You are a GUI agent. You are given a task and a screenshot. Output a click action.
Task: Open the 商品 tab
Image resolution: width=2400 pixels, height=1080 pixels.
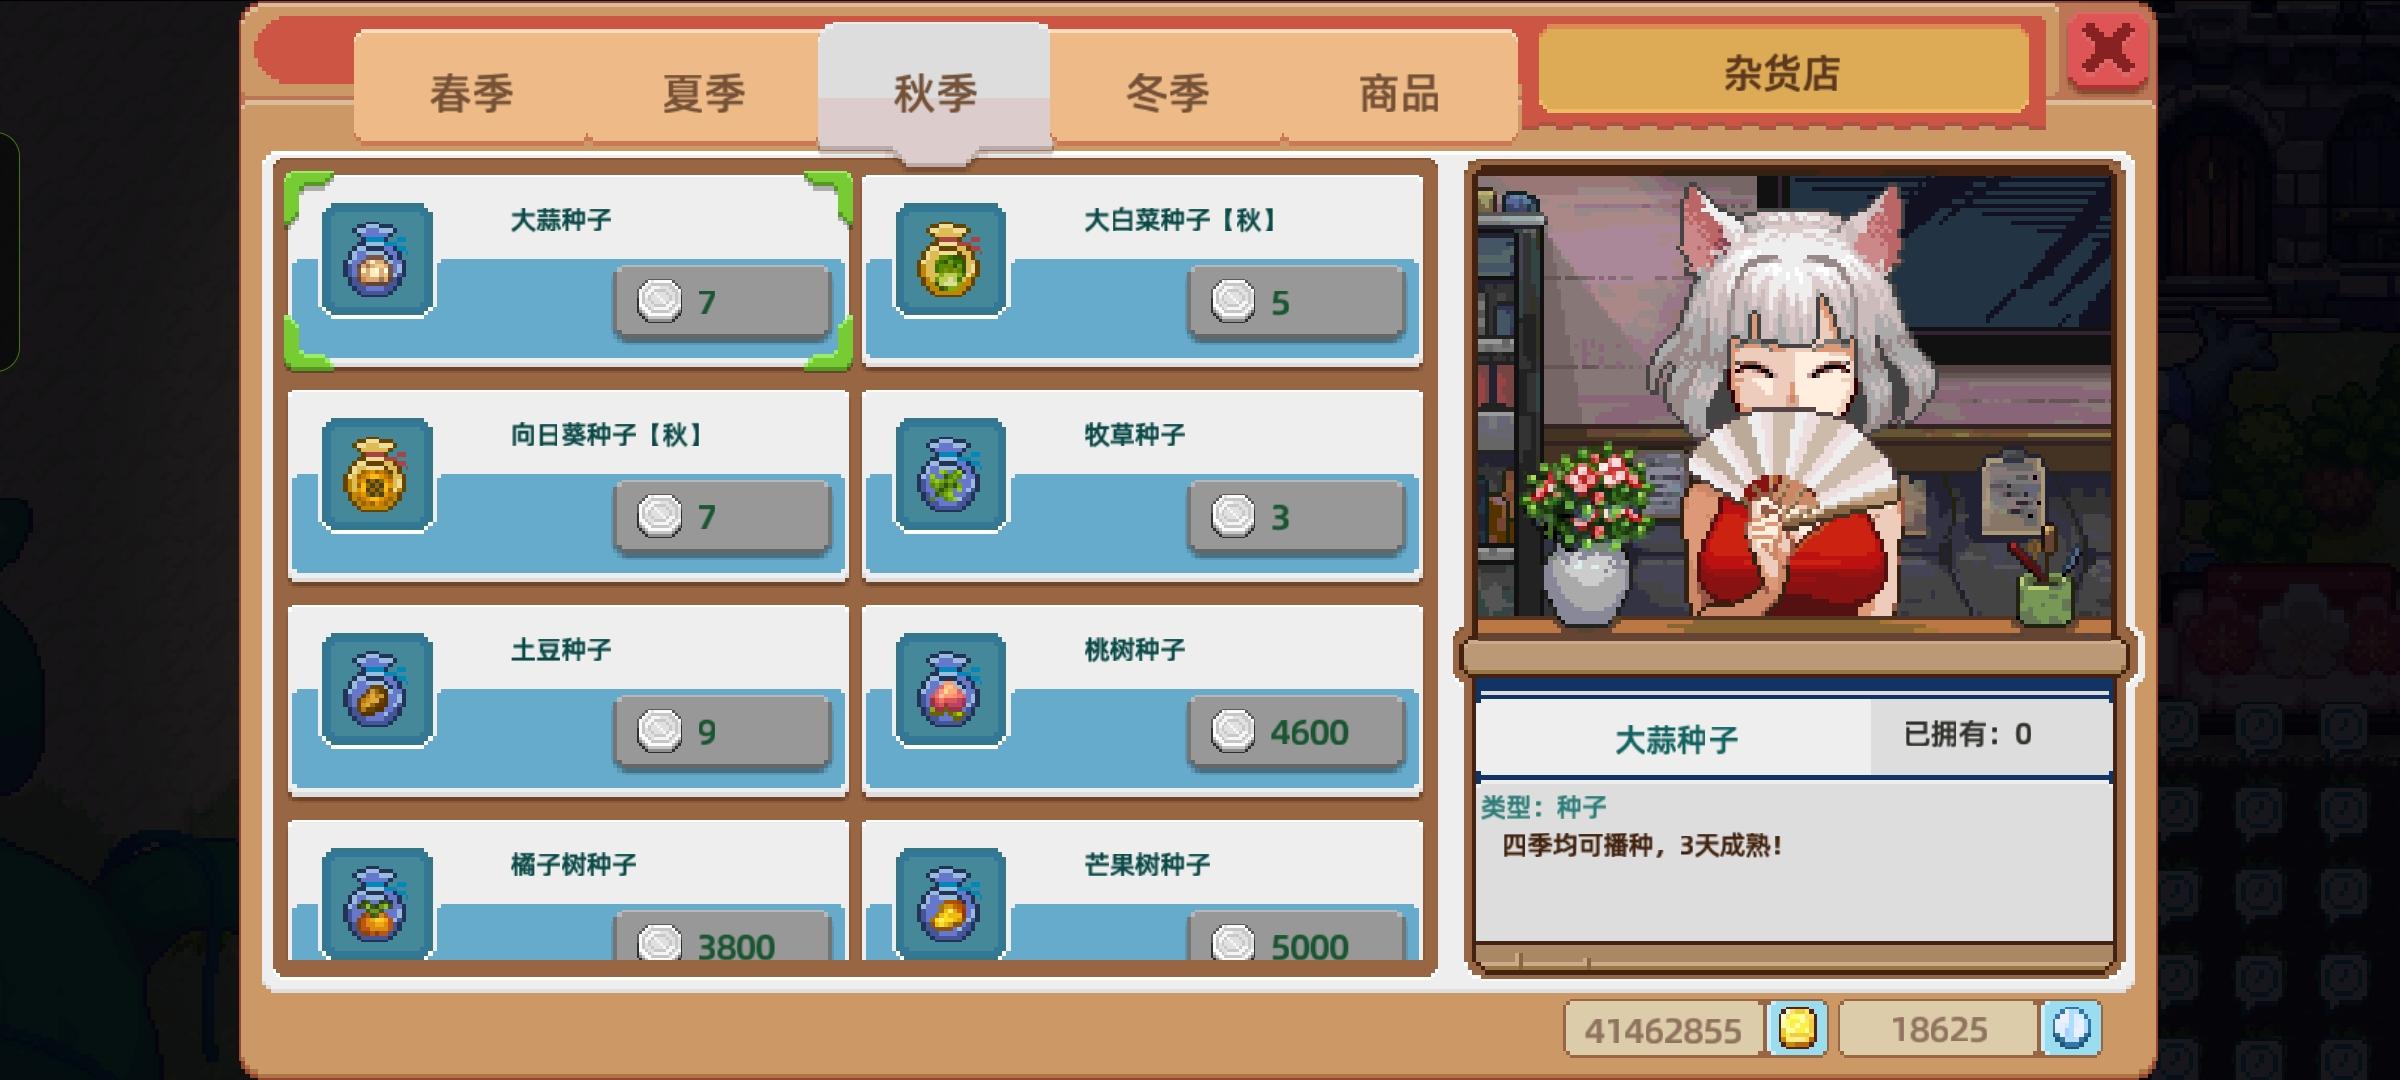pyautogui.click(x=1399, y=91)
